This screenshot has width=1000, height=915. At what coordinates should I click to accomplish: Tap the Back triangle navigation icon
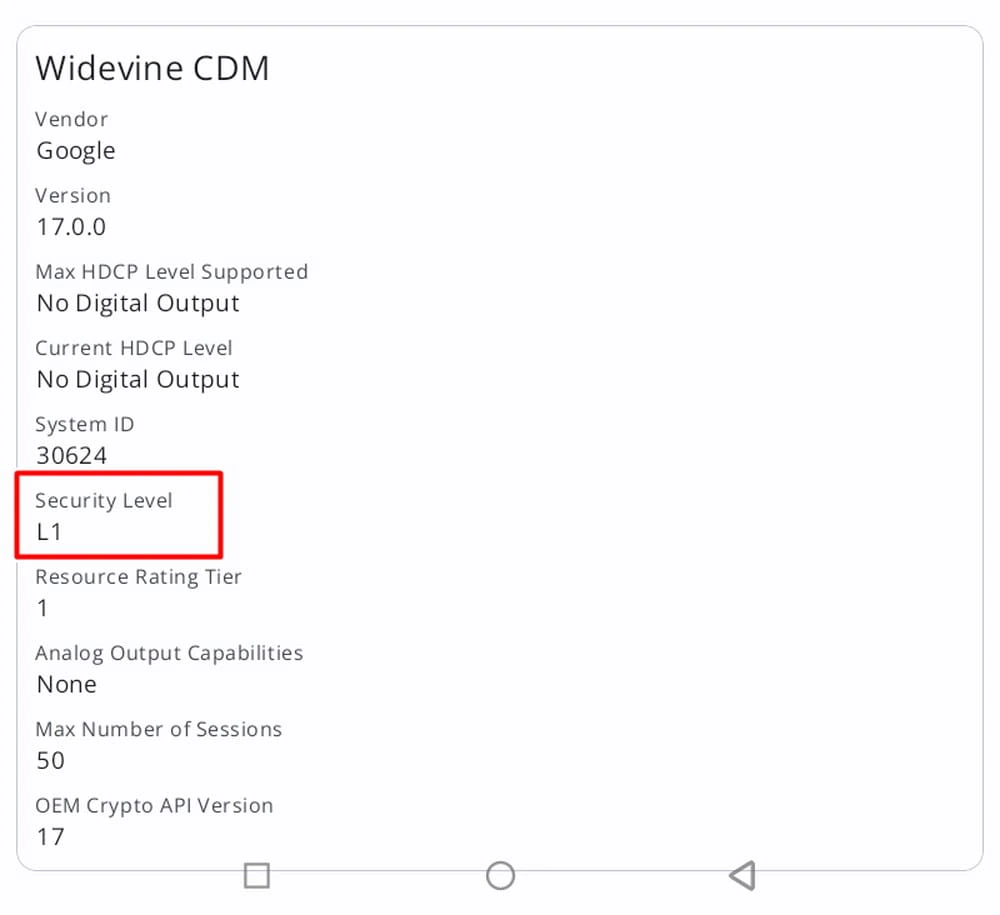tap(741, 876)
